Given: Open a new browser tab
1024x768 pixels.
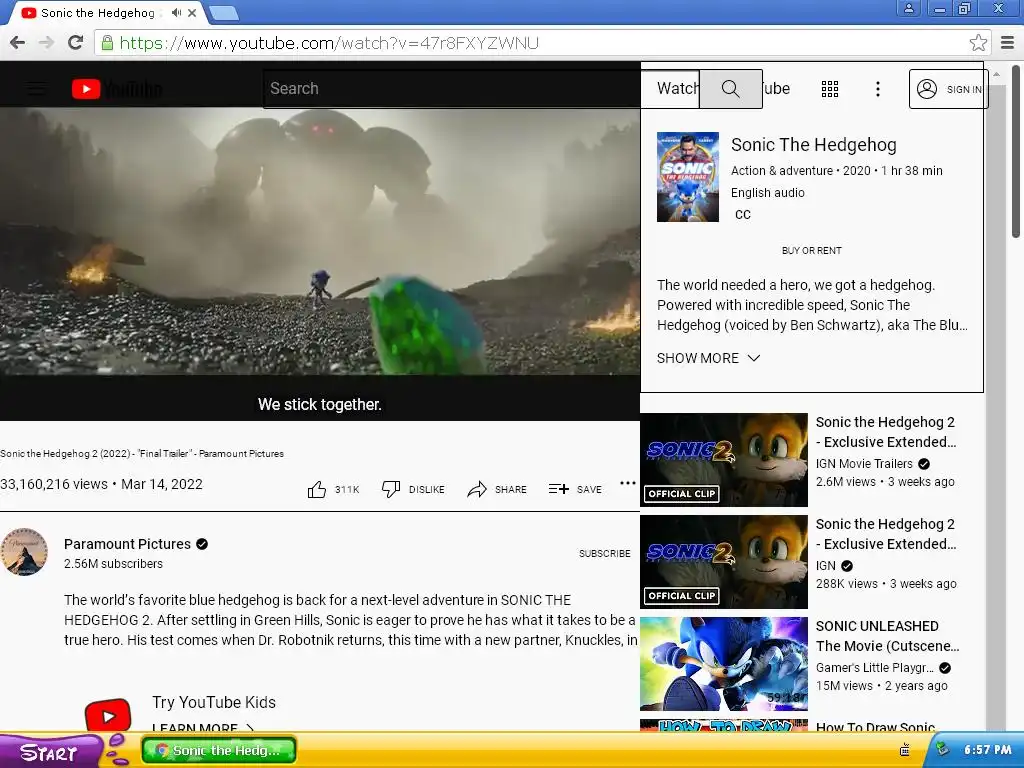Looking at the screenshot, I should click(224, 13).
